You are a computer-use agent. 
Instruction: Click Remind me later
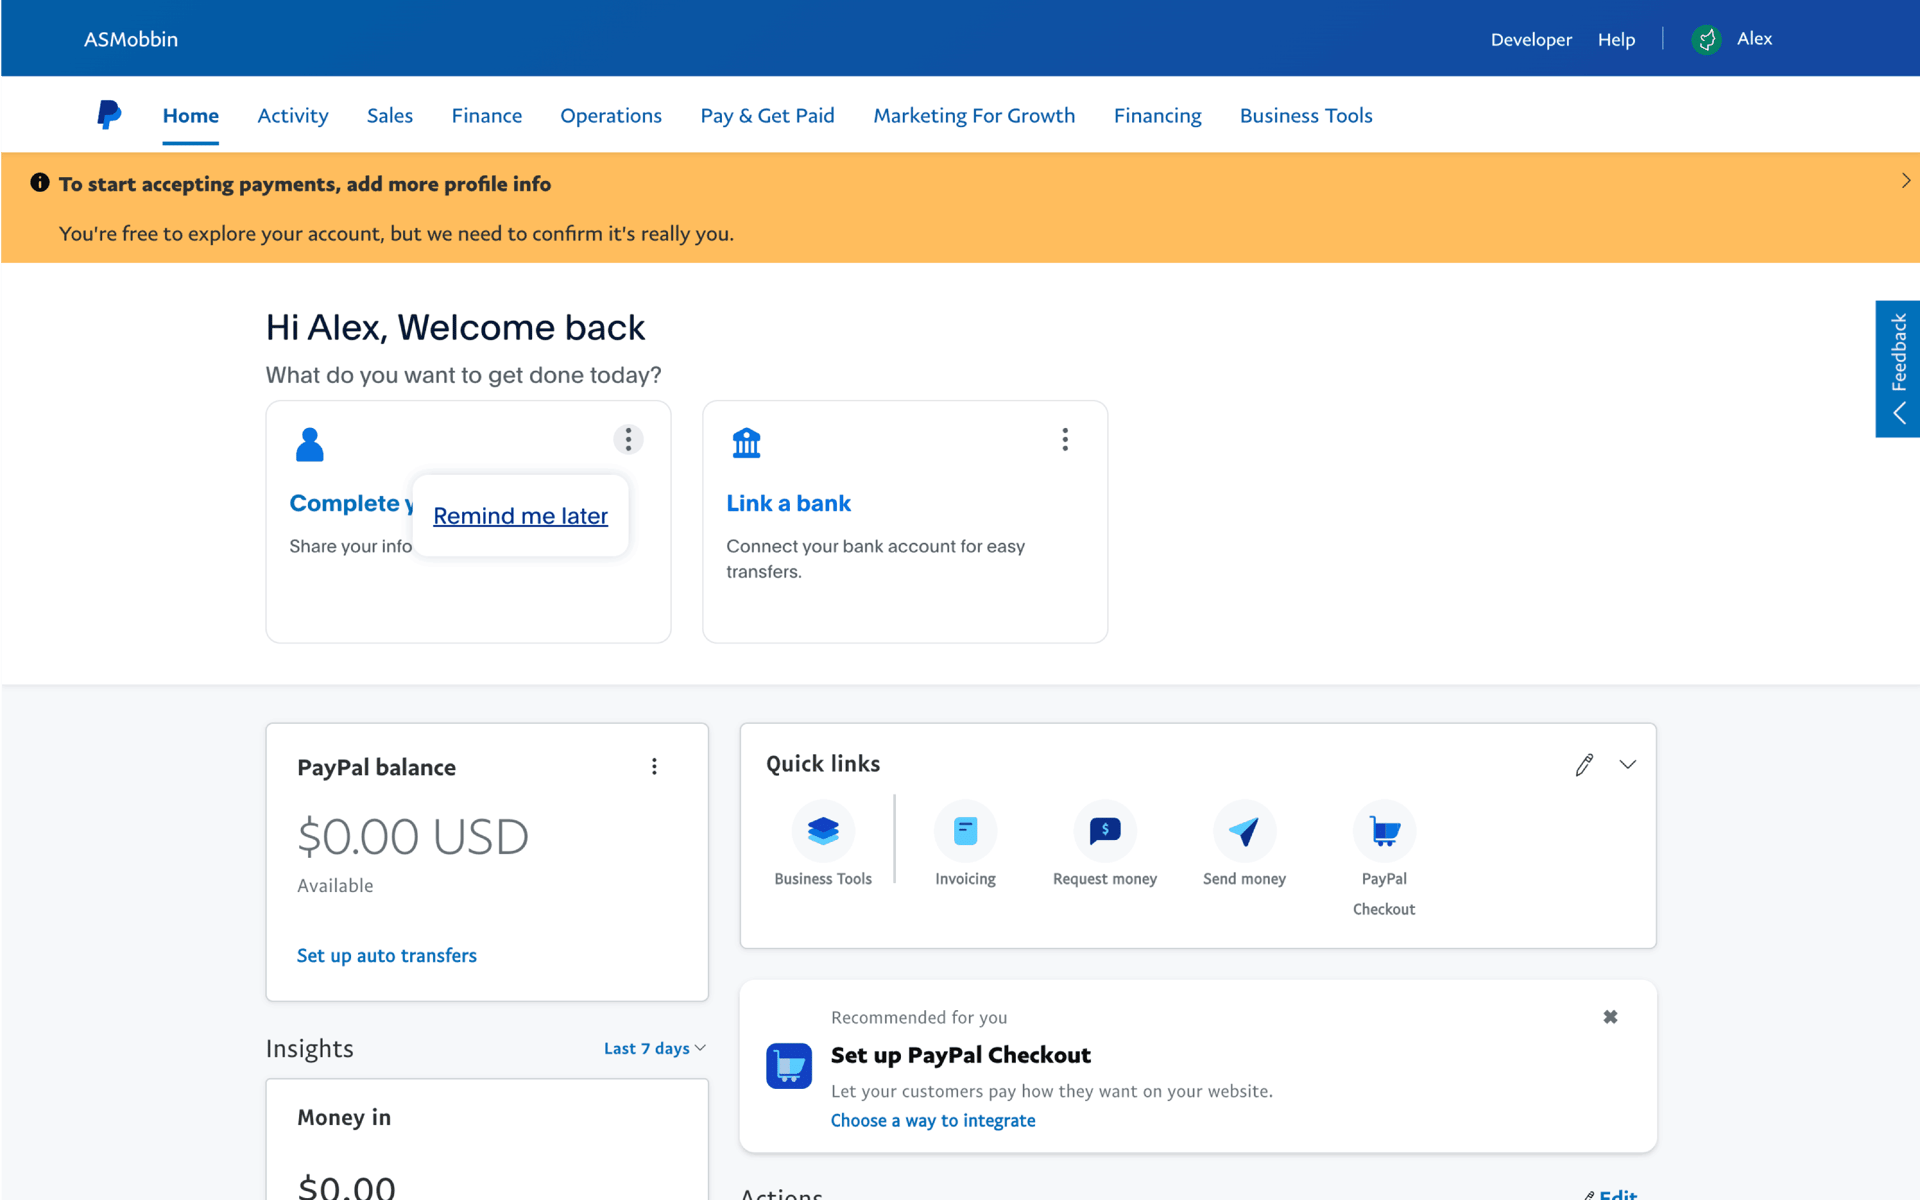coord(520,516)
